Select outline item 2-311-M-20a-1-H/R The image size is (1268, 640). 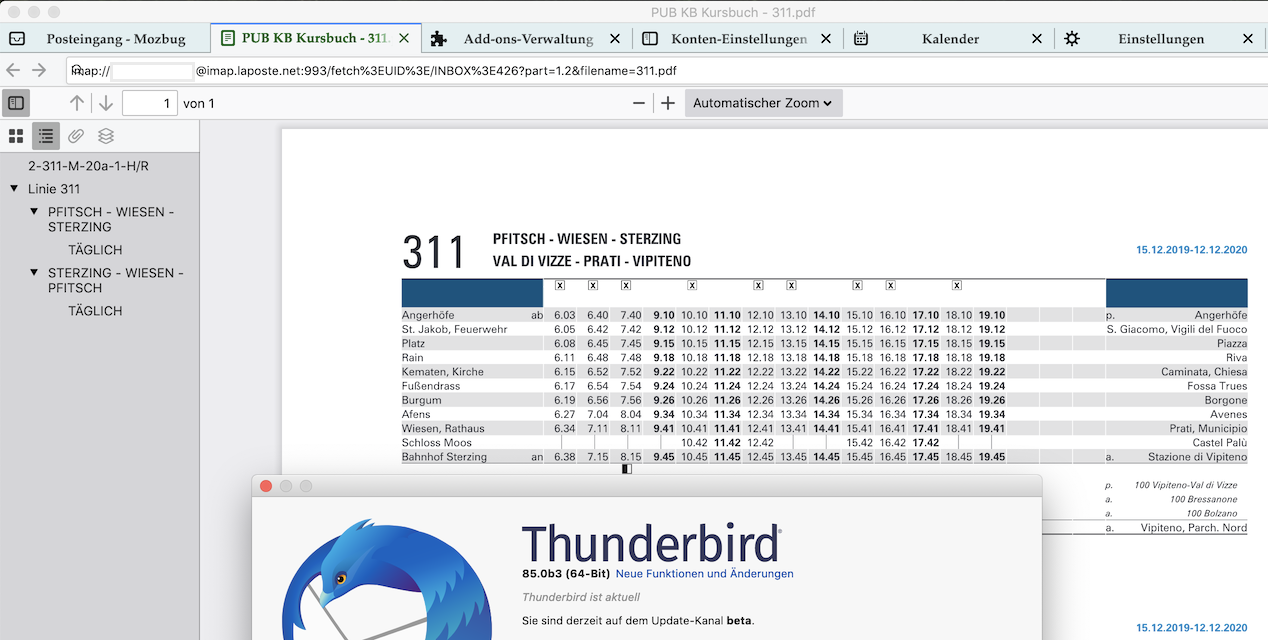(88, 166)
